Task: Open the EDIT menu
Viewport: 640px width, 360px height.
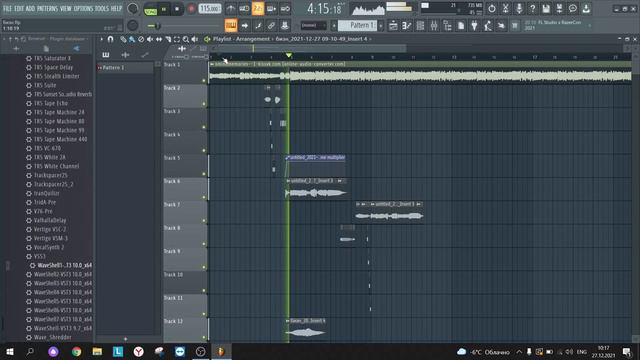Action: tap(19, 8)
